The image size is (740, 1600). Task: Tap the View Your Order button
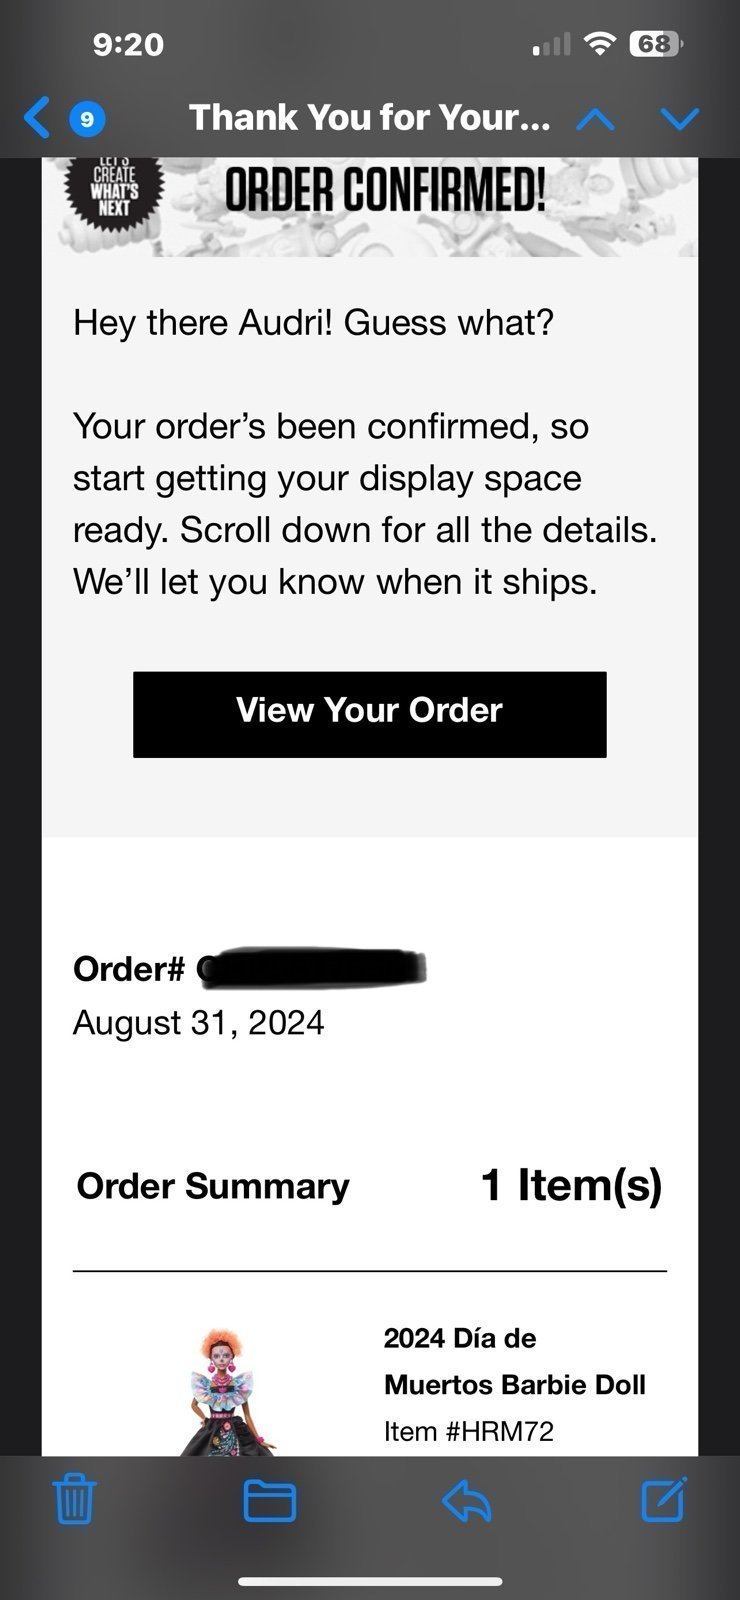[x=370, y=714]
